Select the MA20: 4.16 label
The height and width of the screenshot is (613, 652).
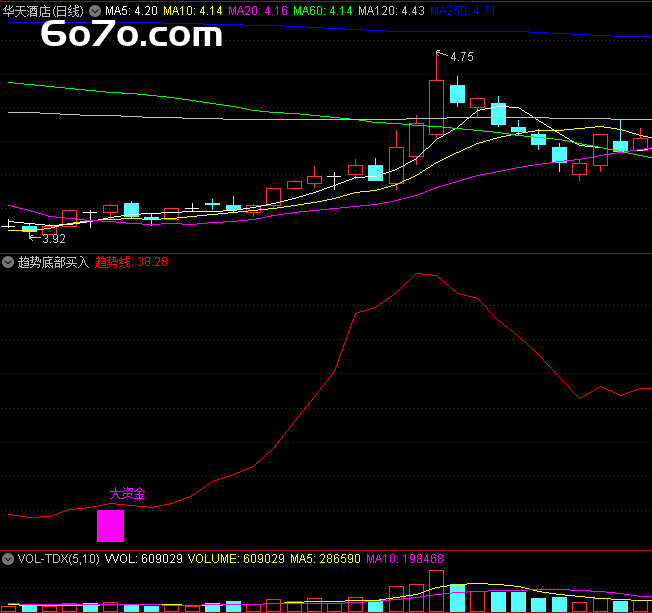pos(258,11)
